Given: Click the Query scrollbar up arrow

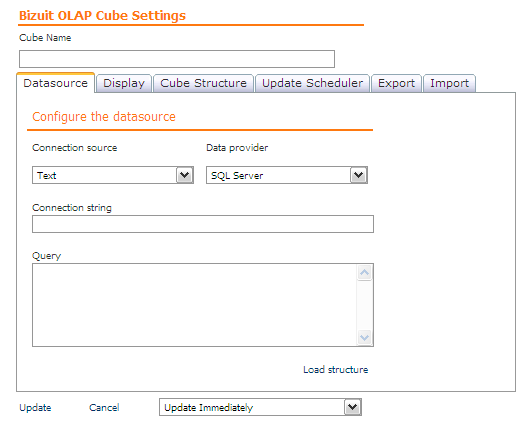Looking at the screenshot, I should pos(364,272).
